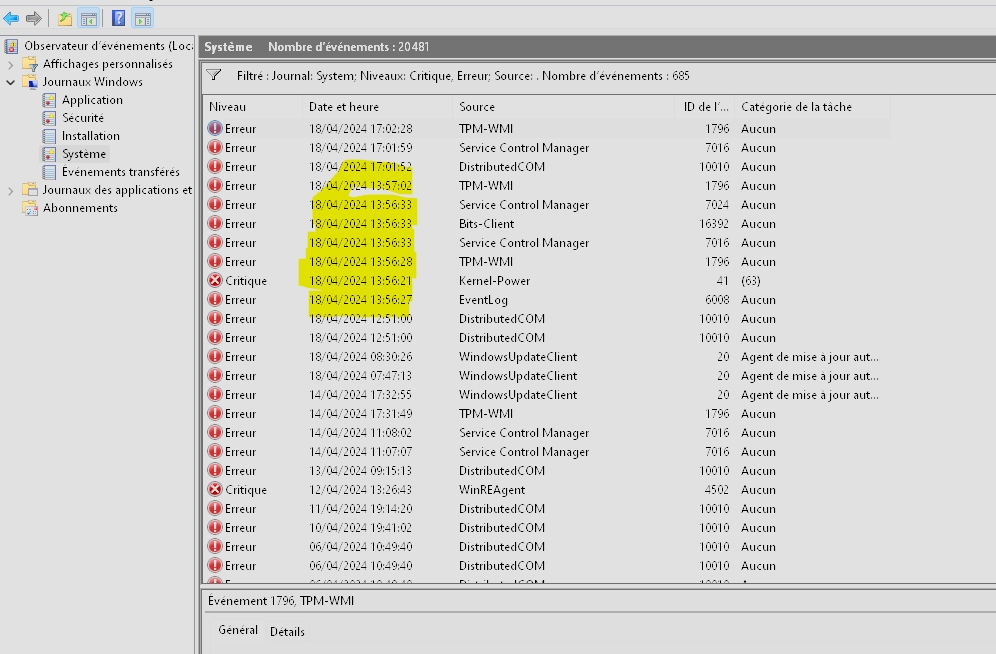Expand the Affichages personnalisés node
The height and width of the screenshot is (654, 996).
pyautogui.click(x=11, y=64)
